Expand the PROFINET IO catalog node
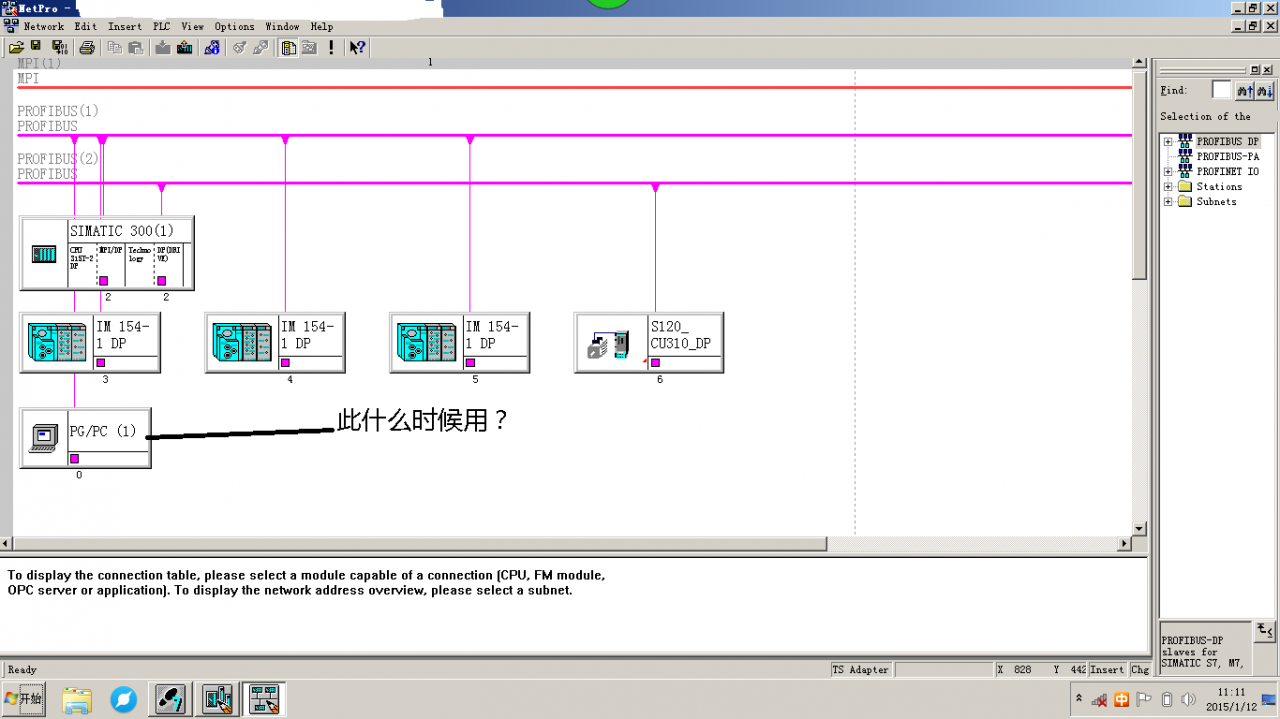The image size is (1280, 719). click(1167, 172)
